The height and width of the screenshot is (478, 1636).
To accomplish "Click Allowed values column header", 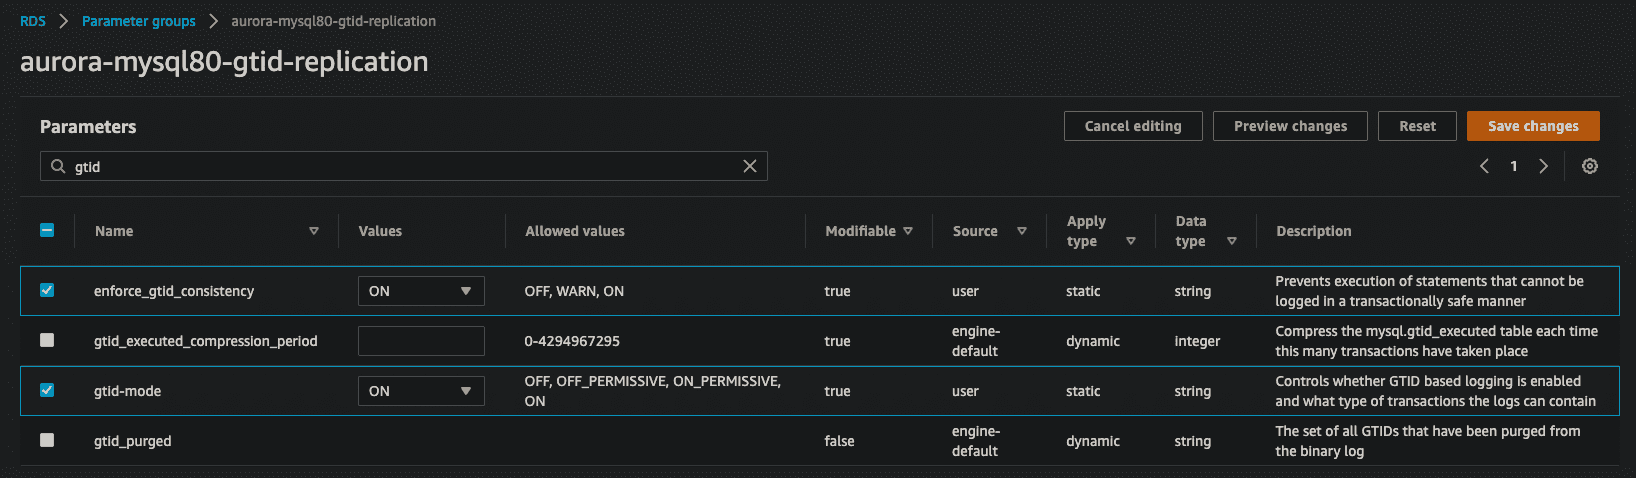I will click(x=575, y=231).
